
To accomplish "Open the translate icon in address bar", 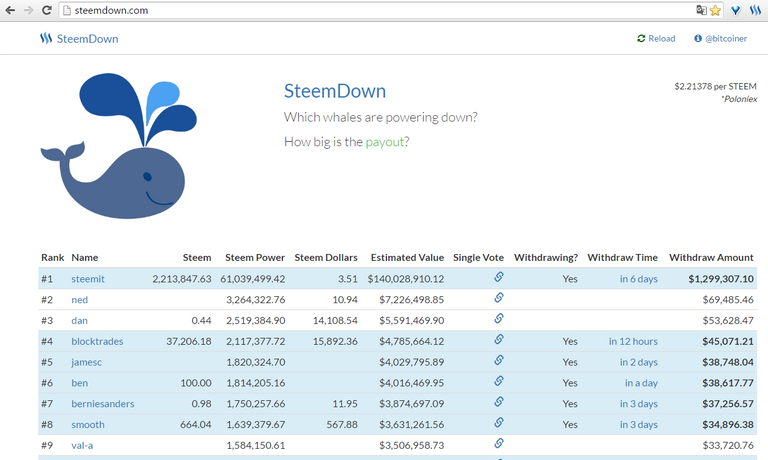I will pos(701,10).
